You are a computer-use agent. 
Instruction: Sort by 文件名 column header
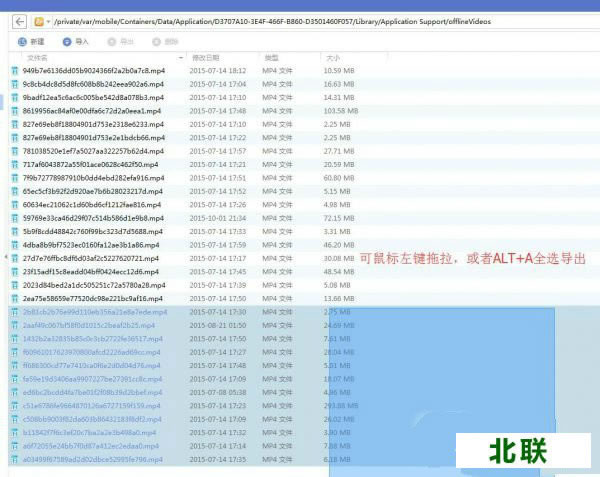tap(40, 58)
